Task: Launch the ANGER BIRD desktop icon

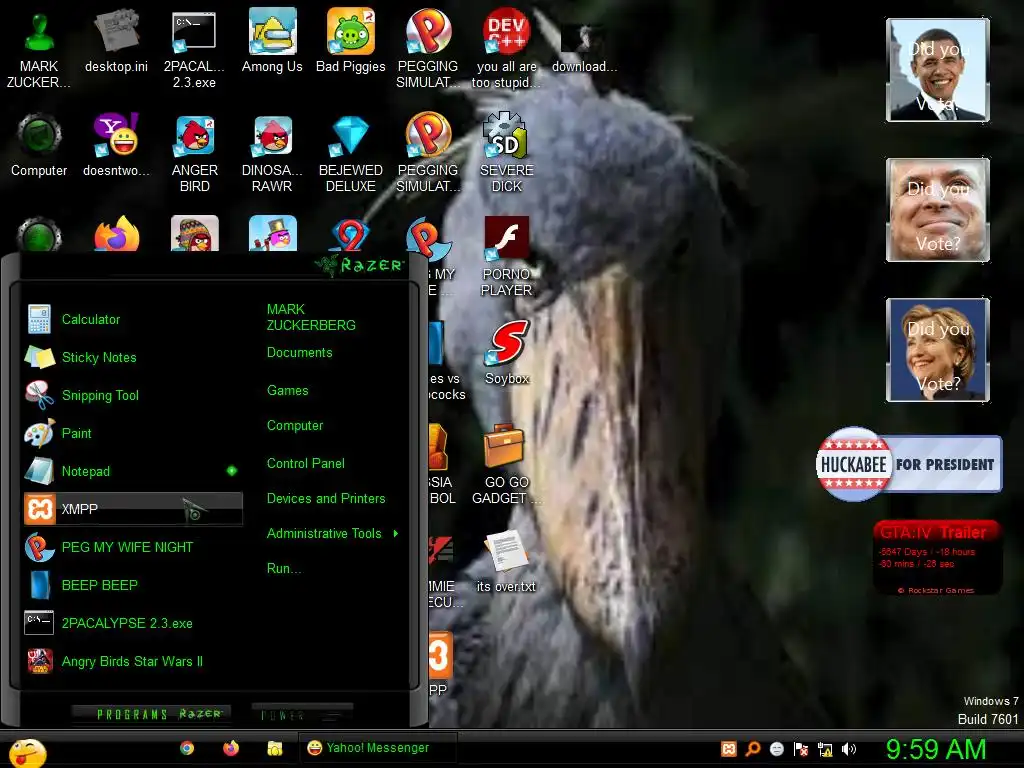Action: click(x=194, y=153)
